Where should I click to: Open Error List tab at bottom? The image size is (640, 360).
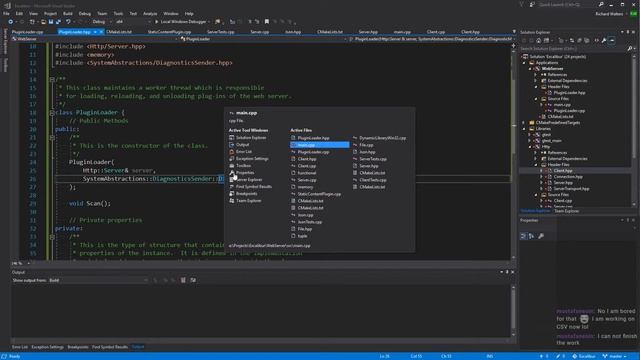coord(20,347)
